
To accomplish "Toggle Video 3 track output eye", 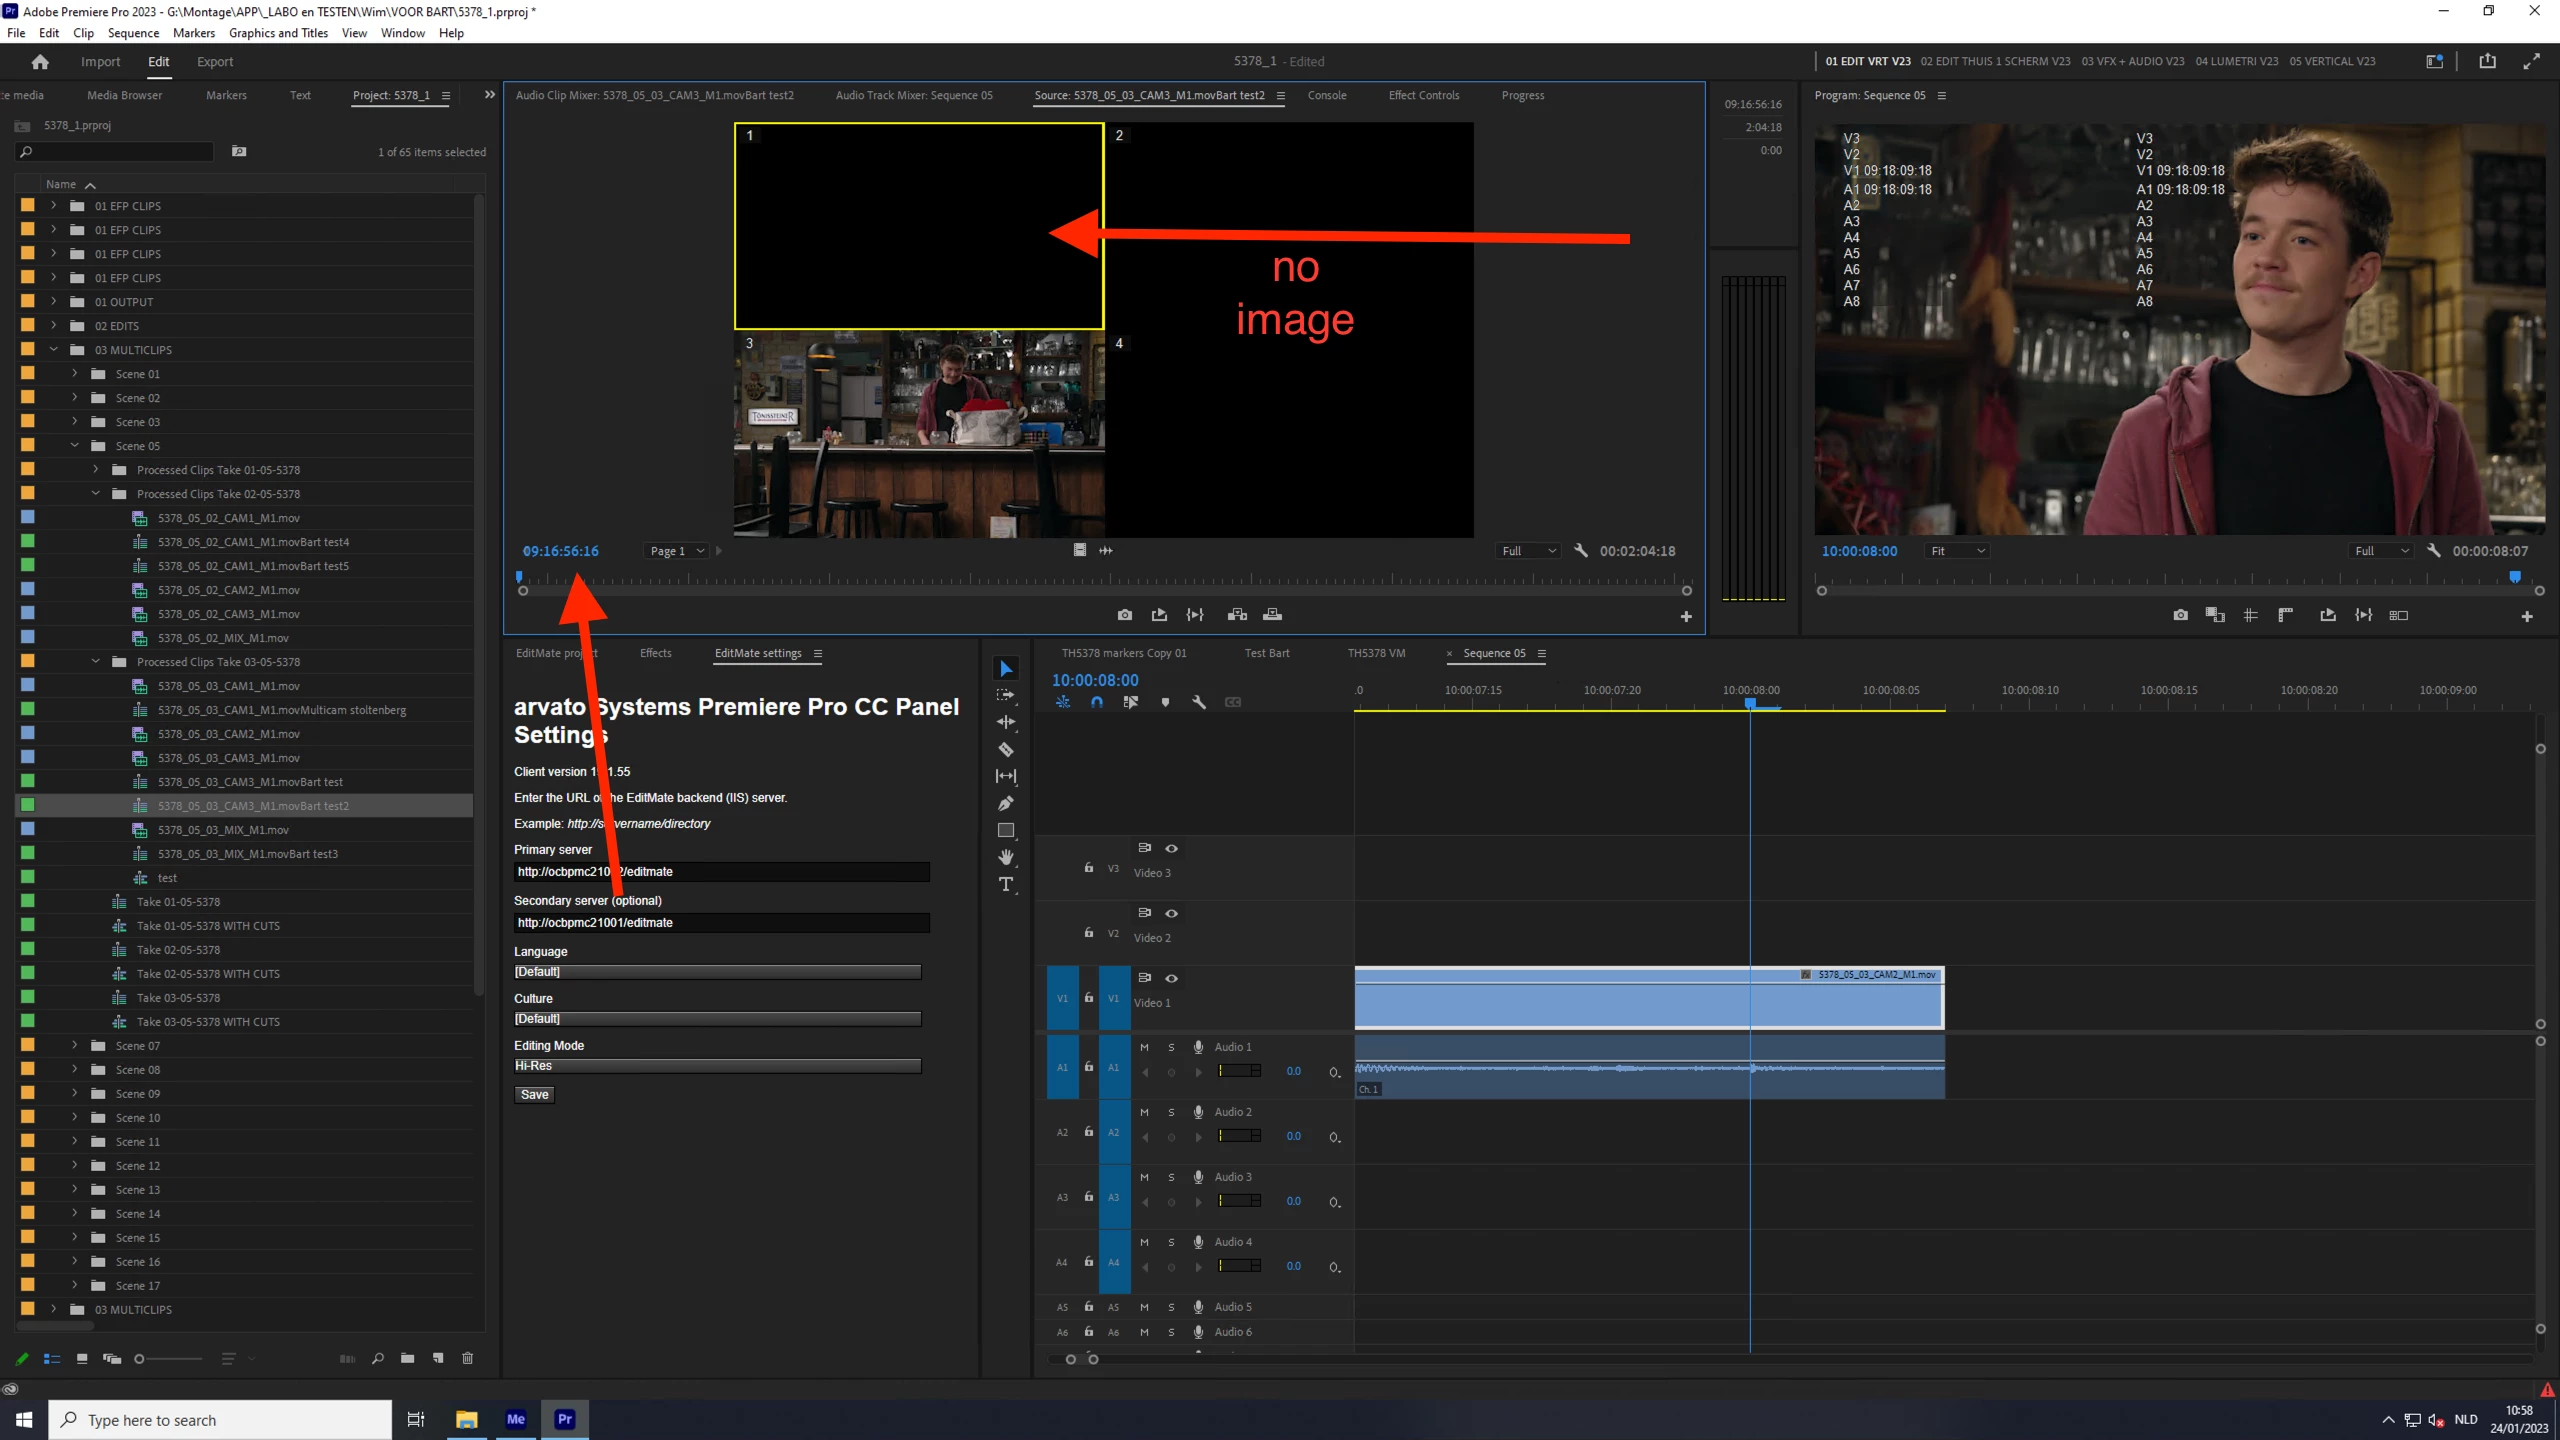I will tap(1171, 848).
